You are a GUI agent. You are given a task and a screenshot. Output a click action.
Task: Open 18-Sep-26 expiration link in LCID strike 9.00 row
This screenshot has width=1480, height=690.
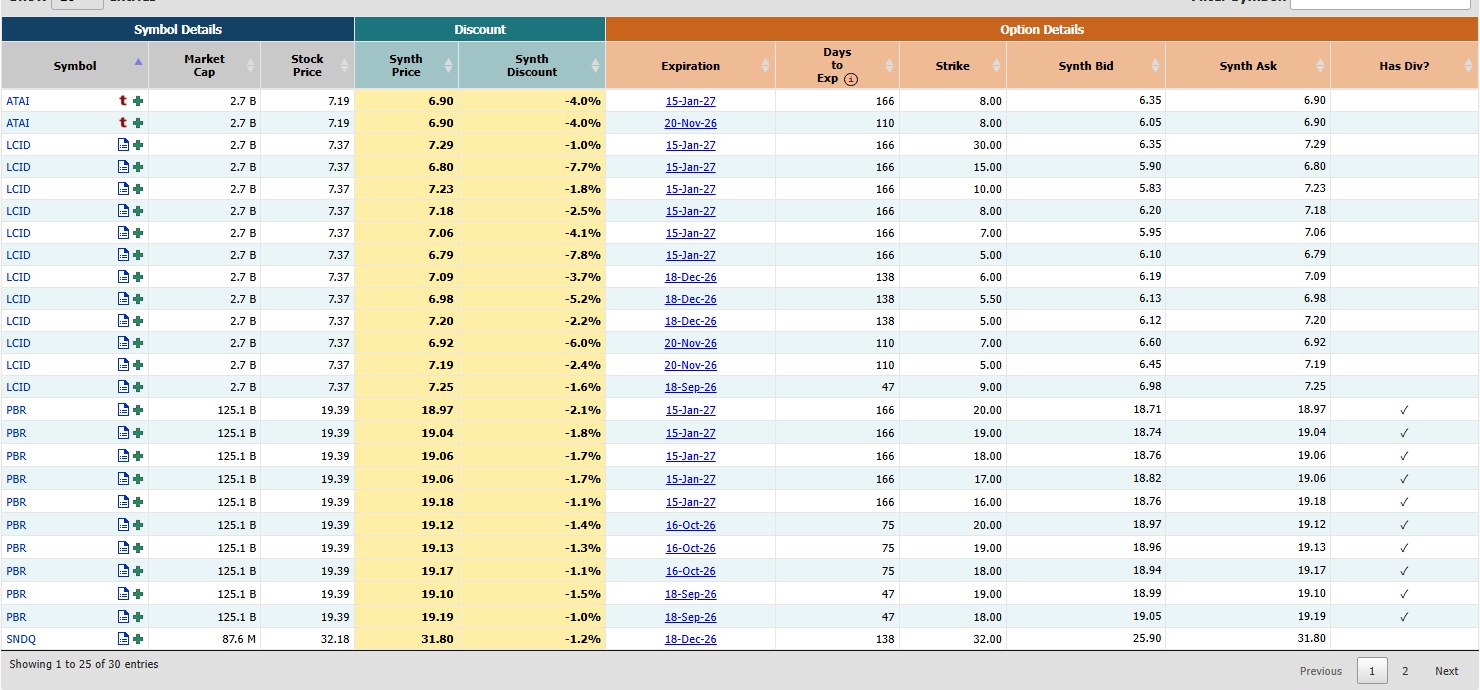point(690,387)
